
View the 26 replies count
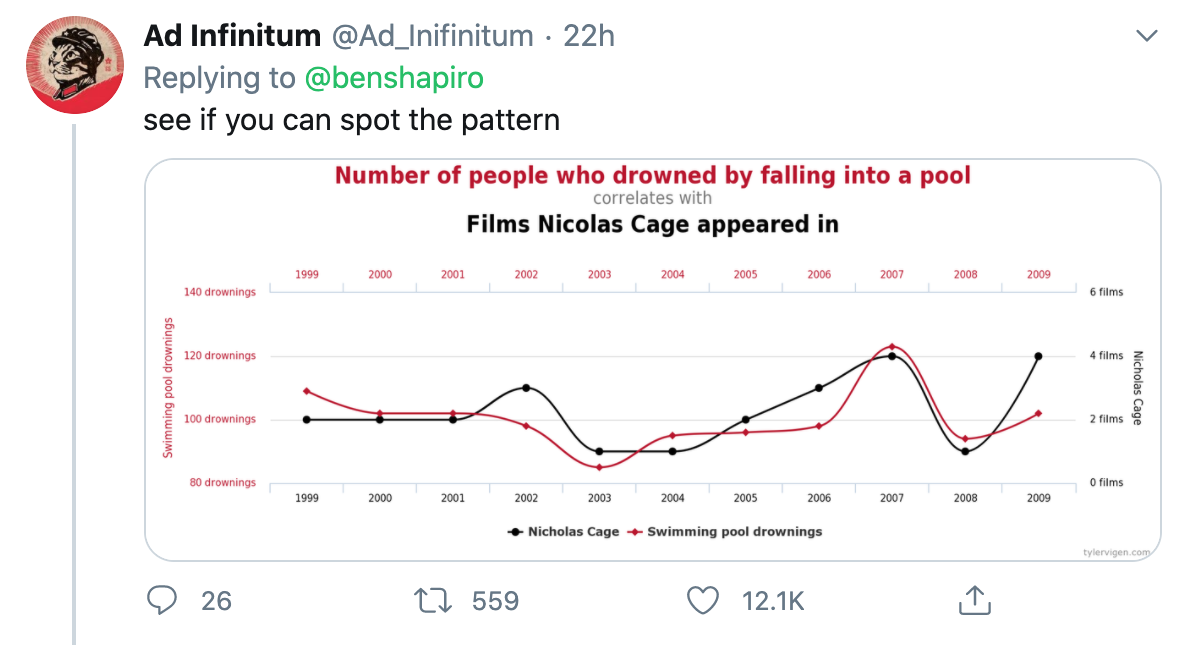tap(216, 601)
